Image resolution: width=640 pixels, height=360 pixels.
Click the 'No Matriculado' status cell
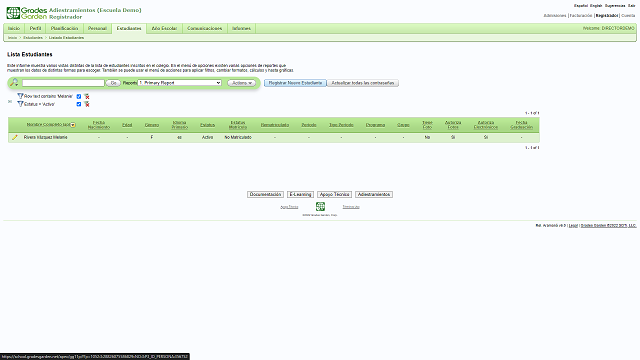tap(238, 138)
